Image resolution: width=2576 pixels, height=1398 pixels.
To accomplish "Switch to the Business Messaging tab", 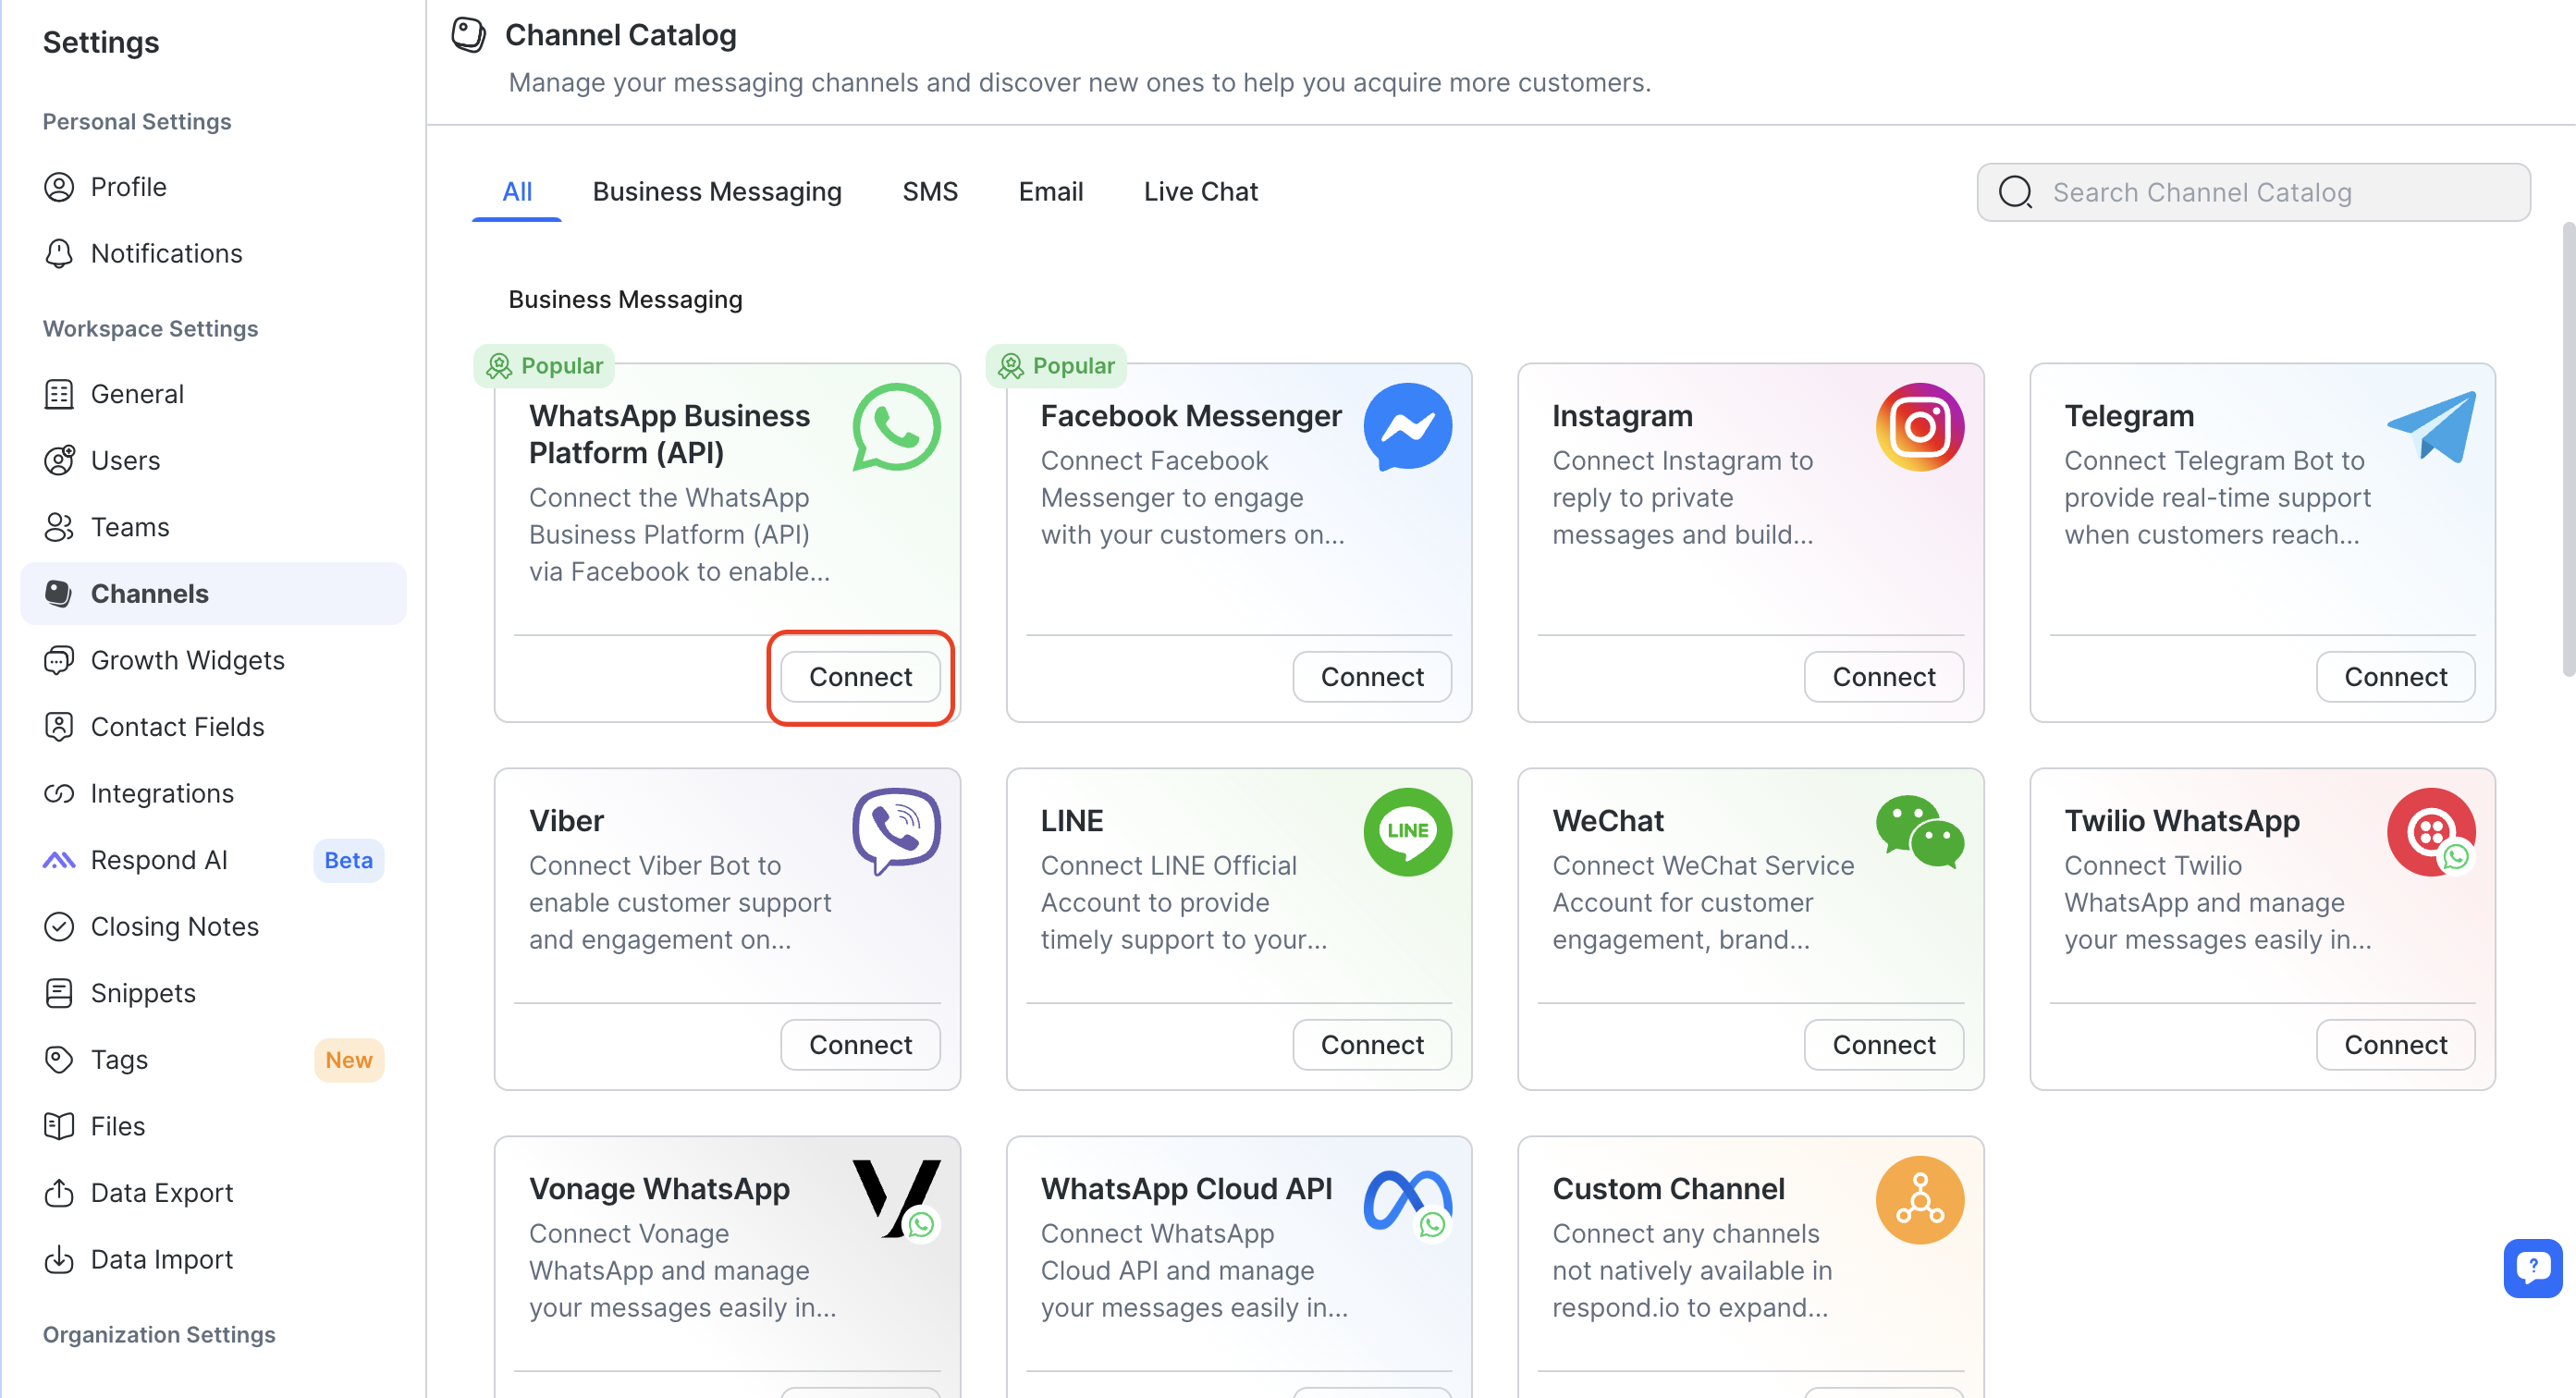I will tap(717, 191).
